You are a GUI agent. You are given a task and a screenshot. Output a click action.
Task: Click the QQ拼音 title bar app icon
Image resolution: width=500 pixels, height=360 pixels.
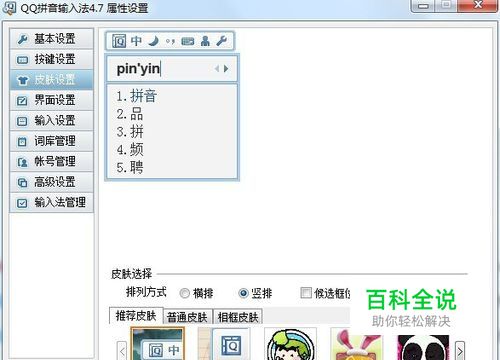[x=9, y=7]
